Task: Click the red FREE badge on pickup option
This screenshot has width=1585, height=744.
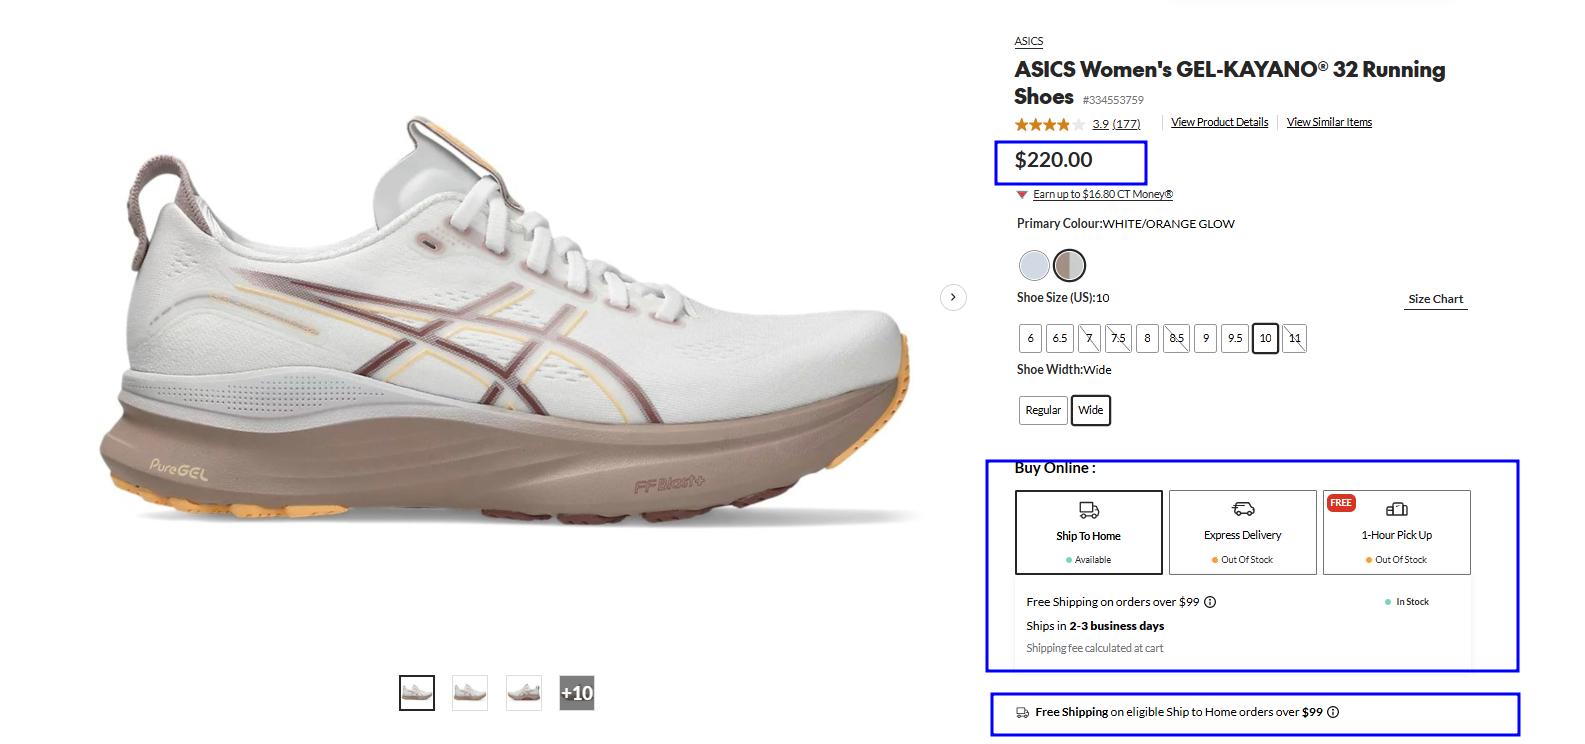Action: click(1340, 503)
